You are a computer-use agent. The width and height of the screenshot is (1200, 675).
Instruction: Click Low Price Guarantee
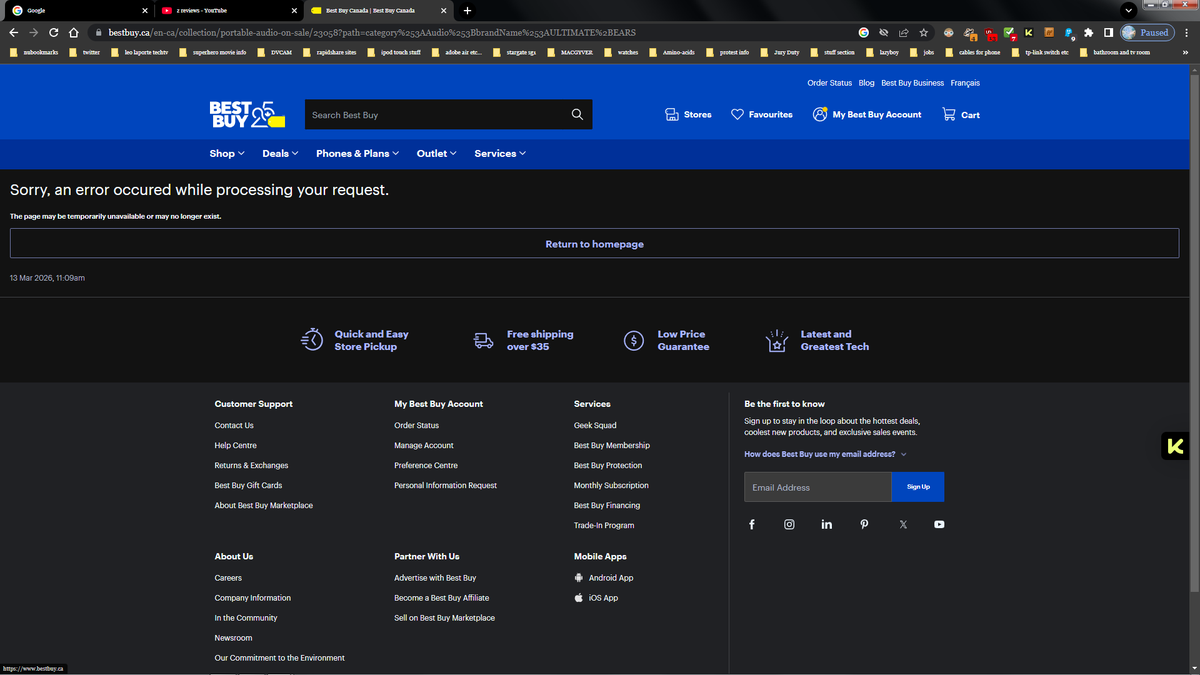point(666,340)
